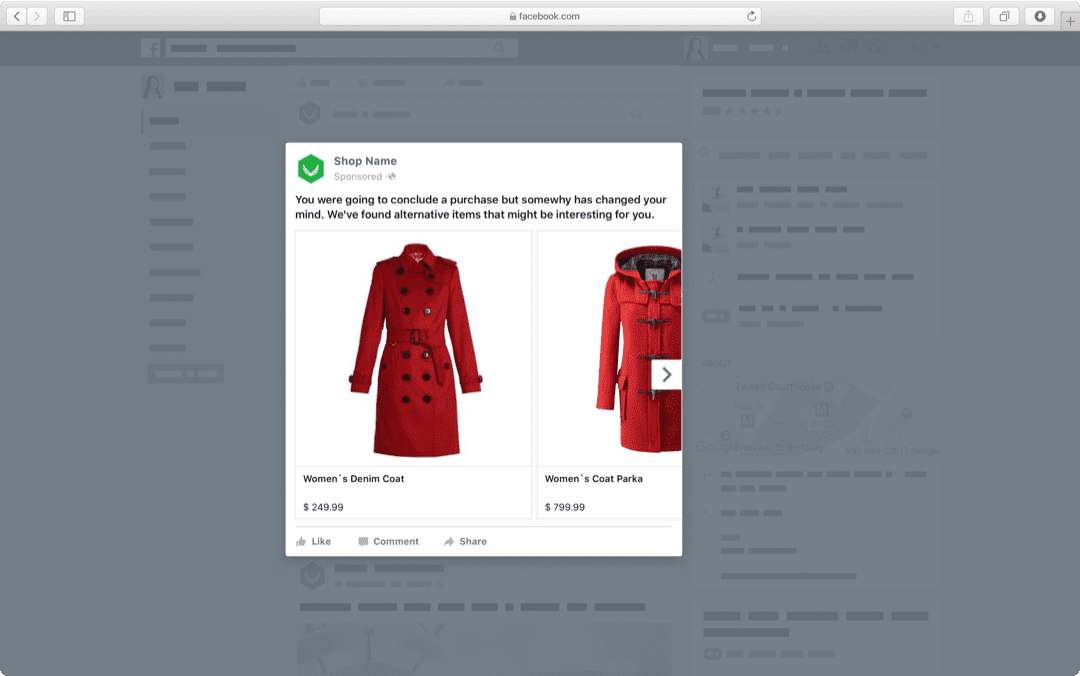The height and width of the screenshot is (676, 1080).
Task: Click the Women`s Denim Coat product title
Action: pyautogui.click(x=355, y=478)
